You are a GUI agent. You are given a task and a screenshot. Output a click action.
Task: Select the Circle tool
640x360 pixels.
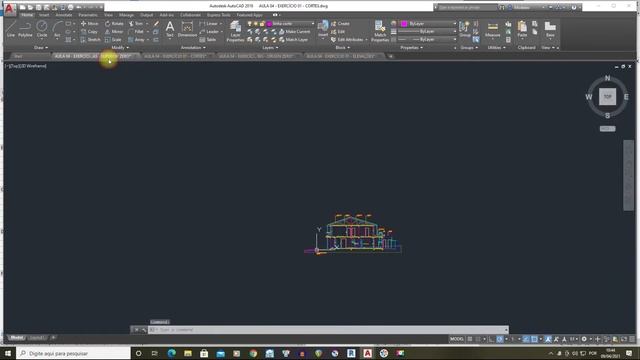[42, 29]
